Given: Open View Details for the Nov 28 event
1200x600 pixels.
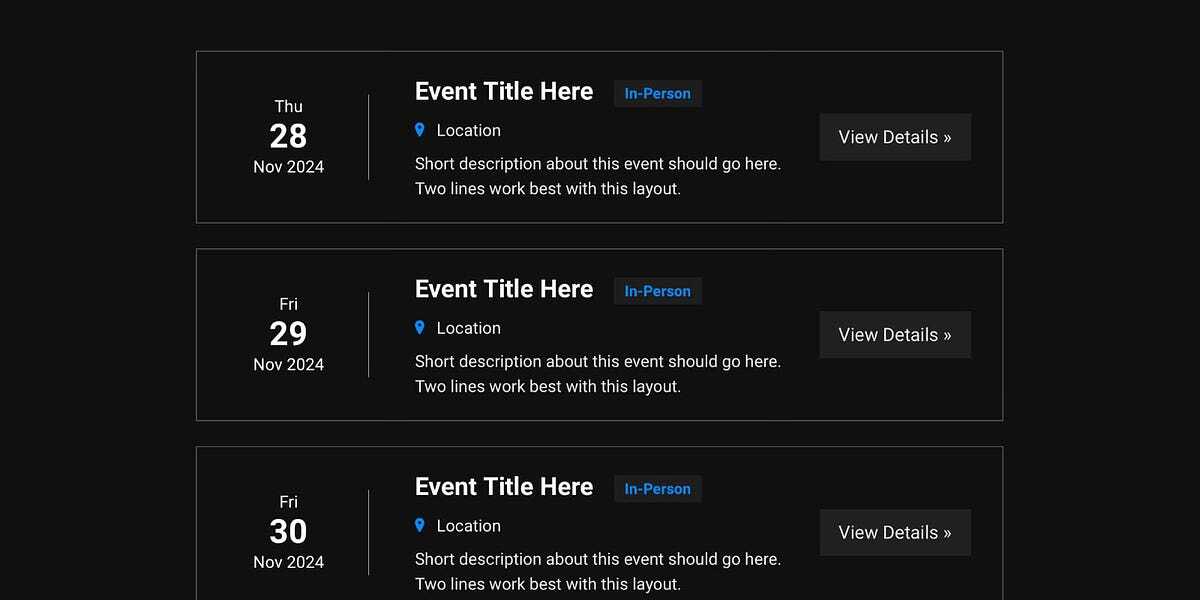Looking at the screenshot, I should coord(895,137).
